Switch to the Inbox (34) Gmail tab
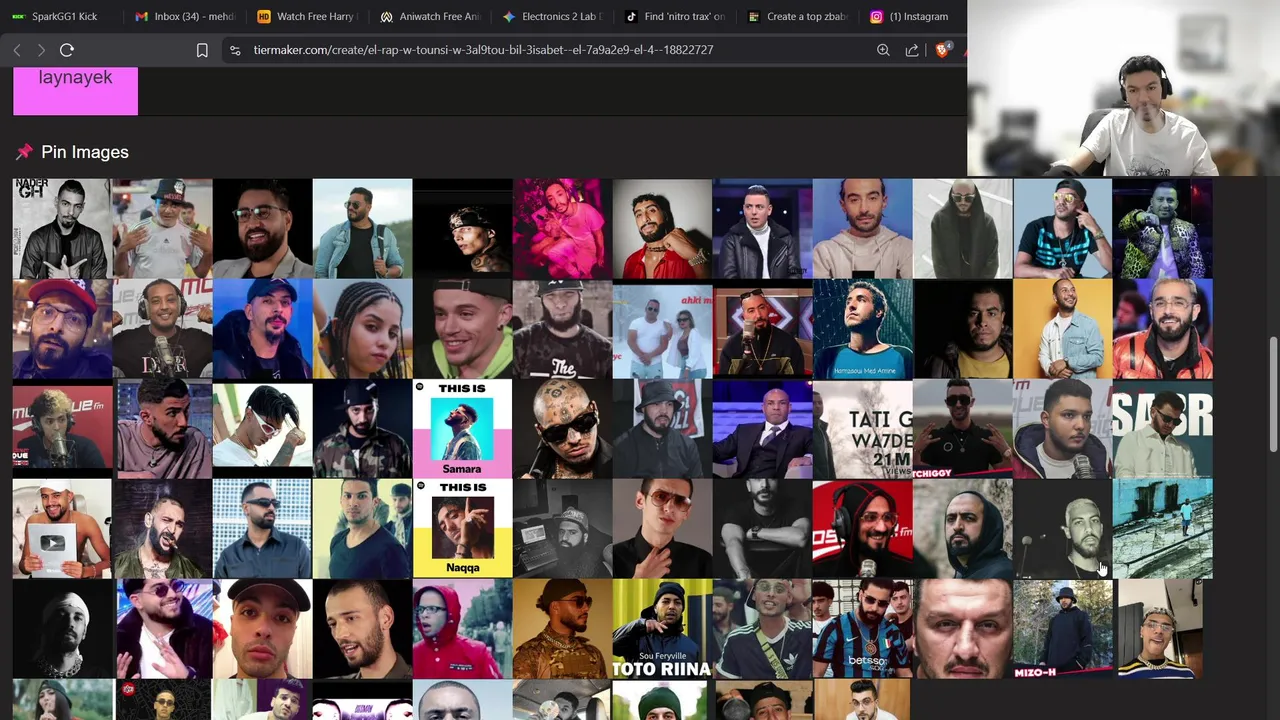1280x720 pixels. [x=185, y=16]
